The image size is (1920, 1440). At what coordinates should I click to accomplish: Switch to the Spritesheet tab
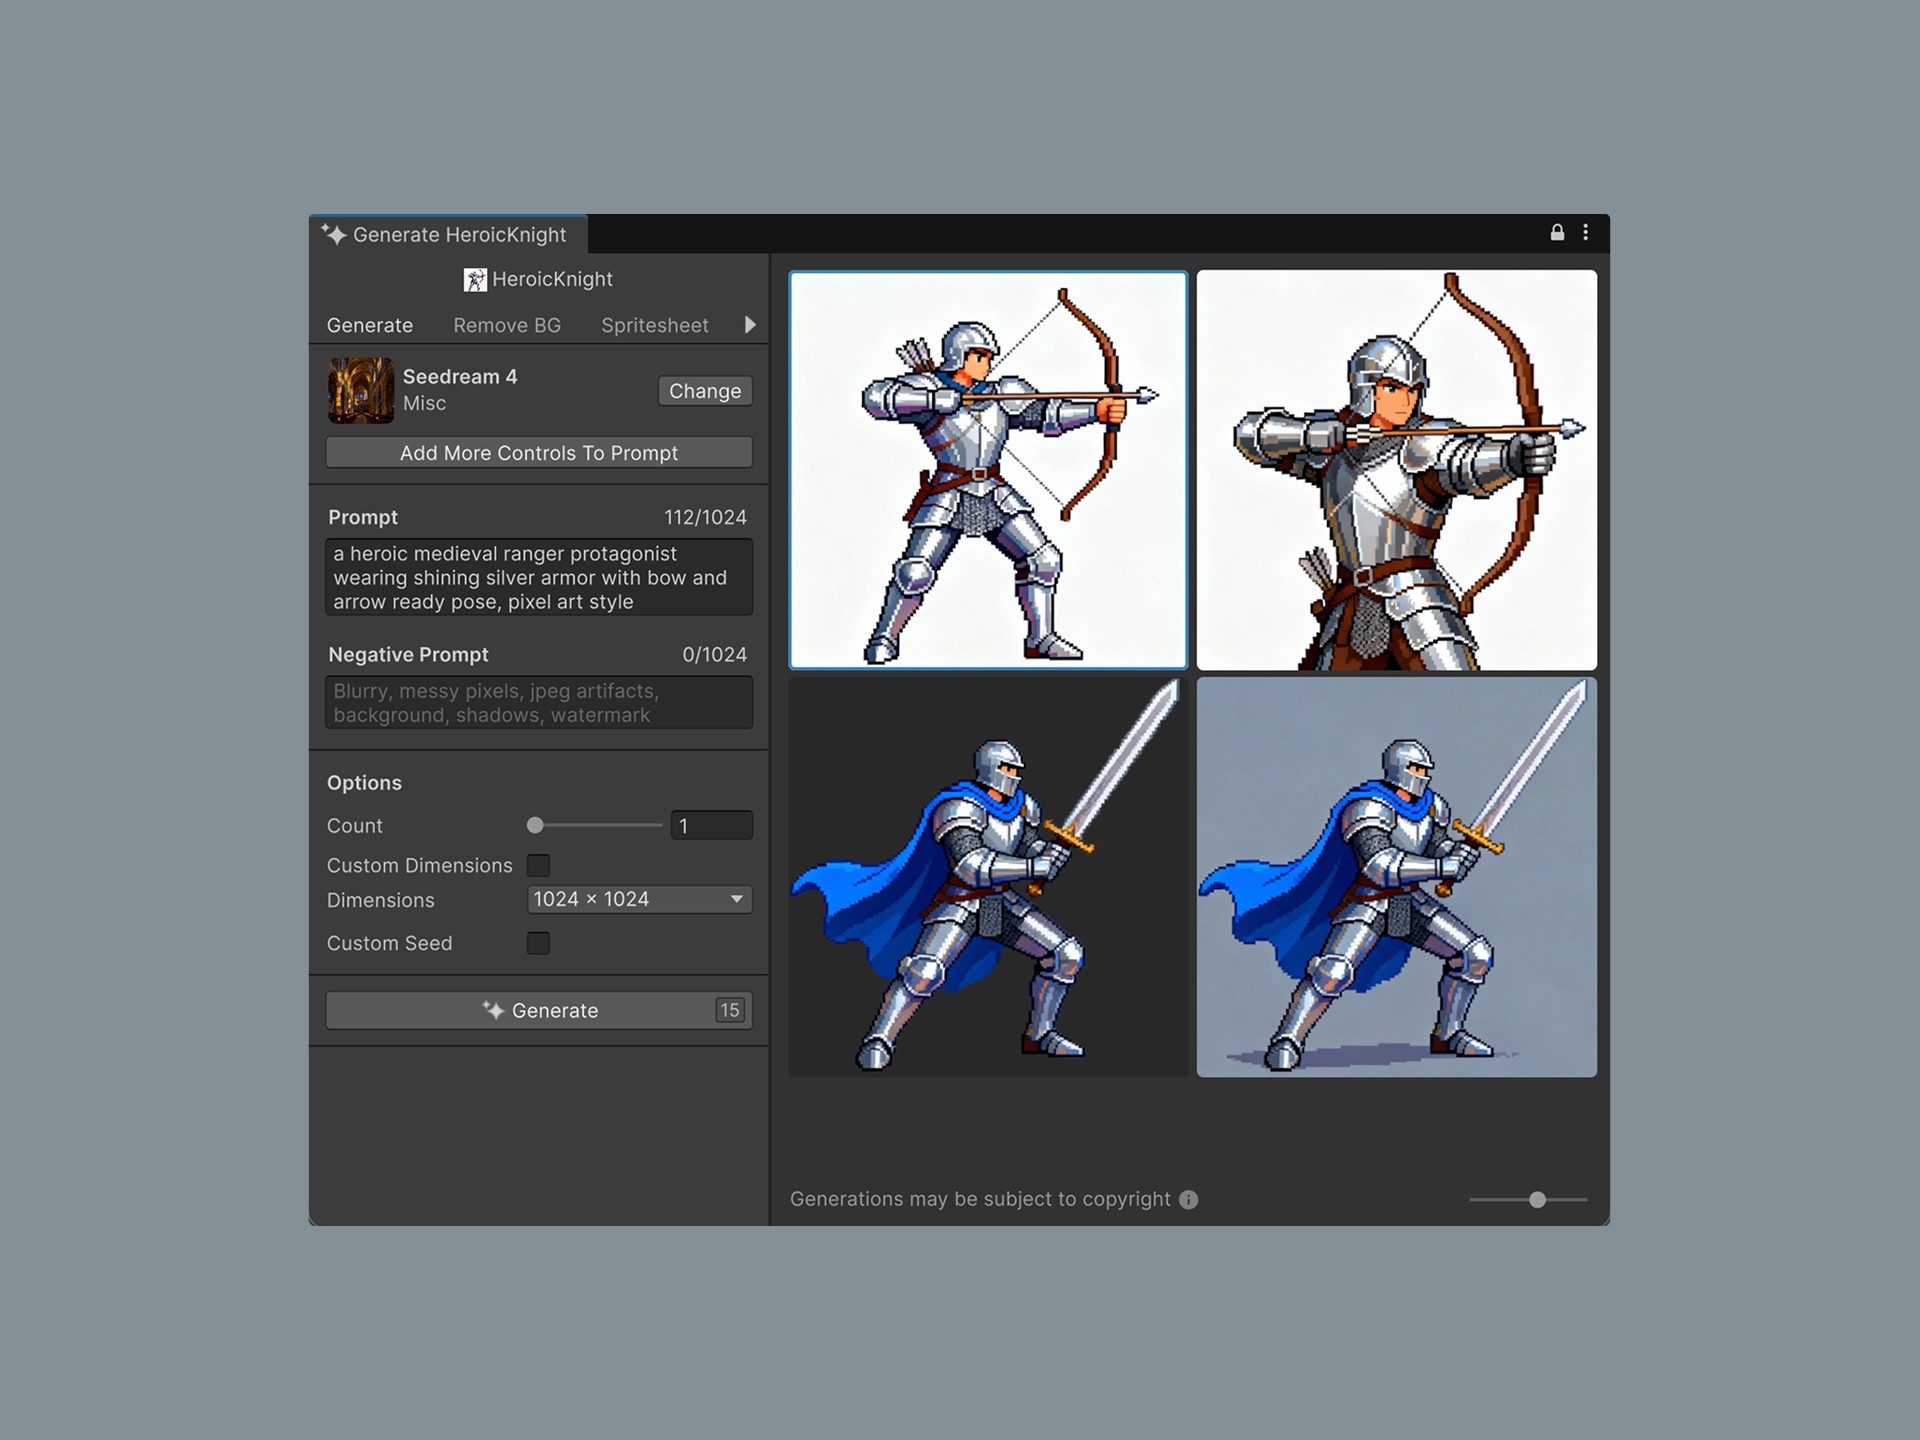coord(654,326)
